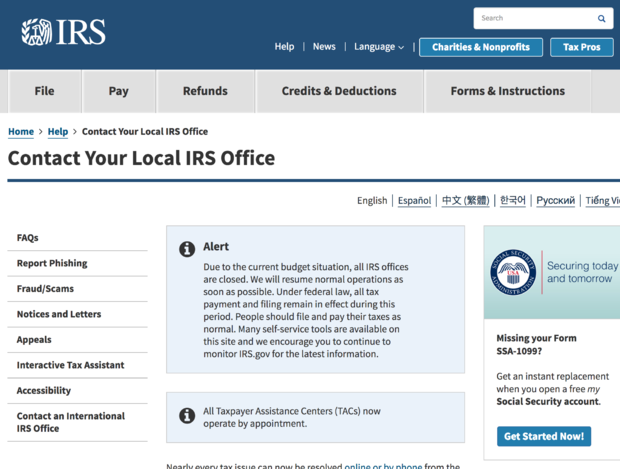Click the IRS logo in header
Image resolution: width=620 pixels, height=469 pixels.
[x=63, y=33]
